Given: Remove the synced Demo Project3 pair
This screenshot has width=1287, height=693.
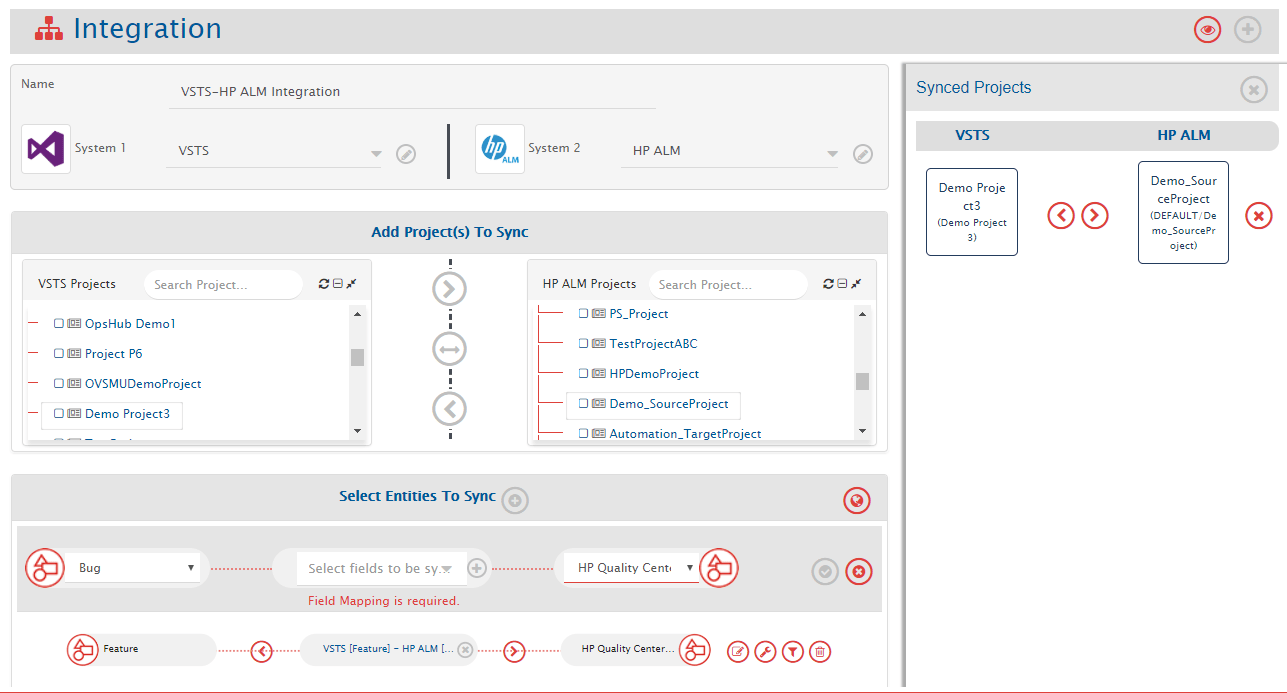Looking at the screenshot, I should pos(1258,215).
